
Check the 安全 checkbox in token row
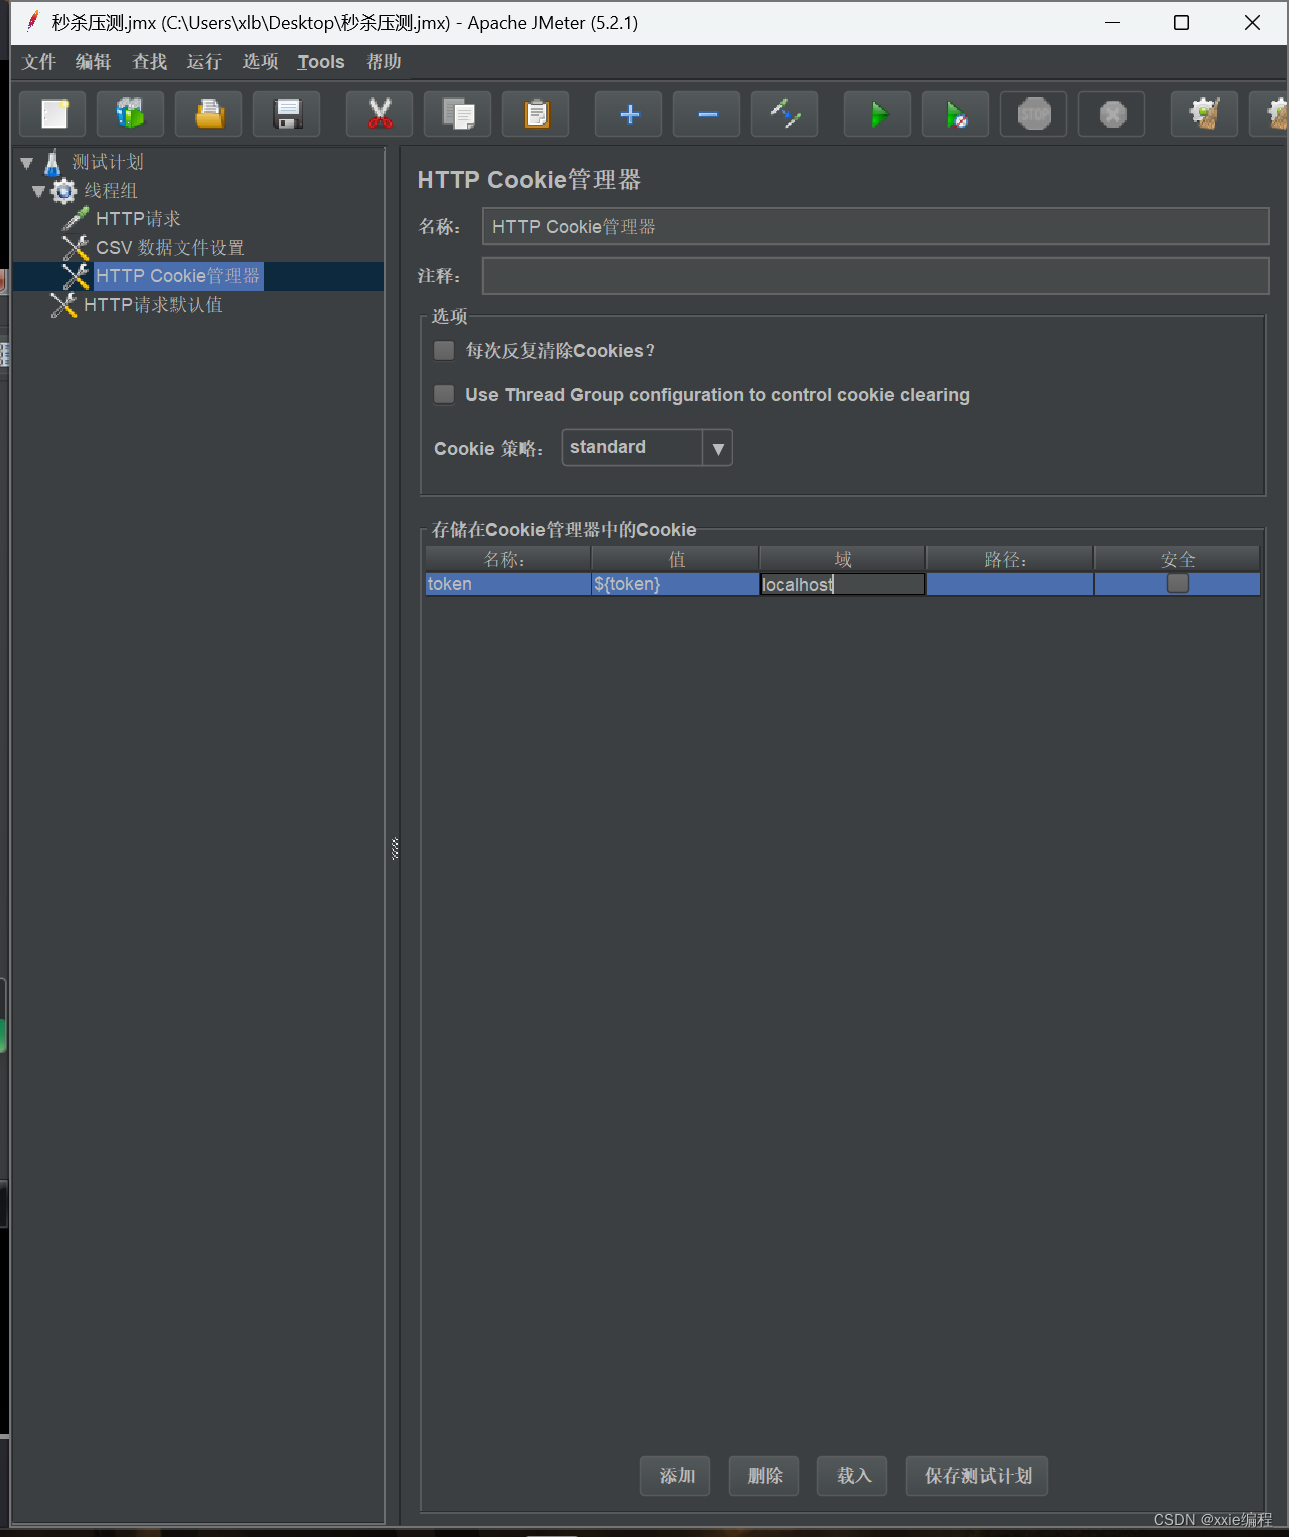1178,584
